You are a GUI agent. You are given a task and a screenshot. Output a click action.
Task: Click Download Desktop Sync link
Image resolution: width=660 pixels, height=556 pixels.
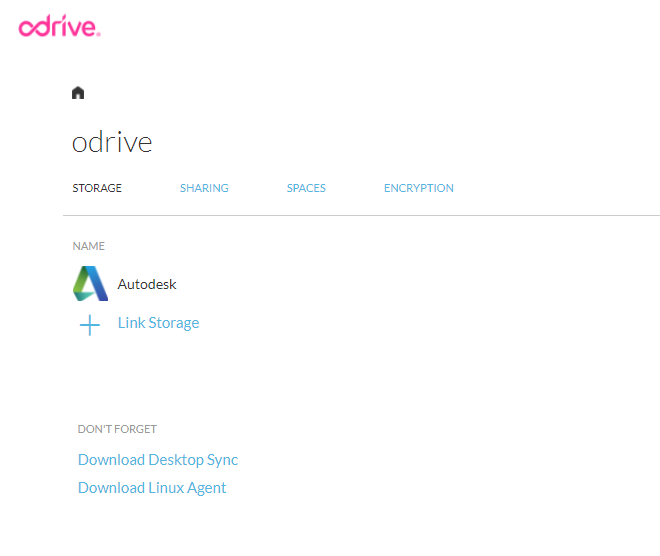158,460
